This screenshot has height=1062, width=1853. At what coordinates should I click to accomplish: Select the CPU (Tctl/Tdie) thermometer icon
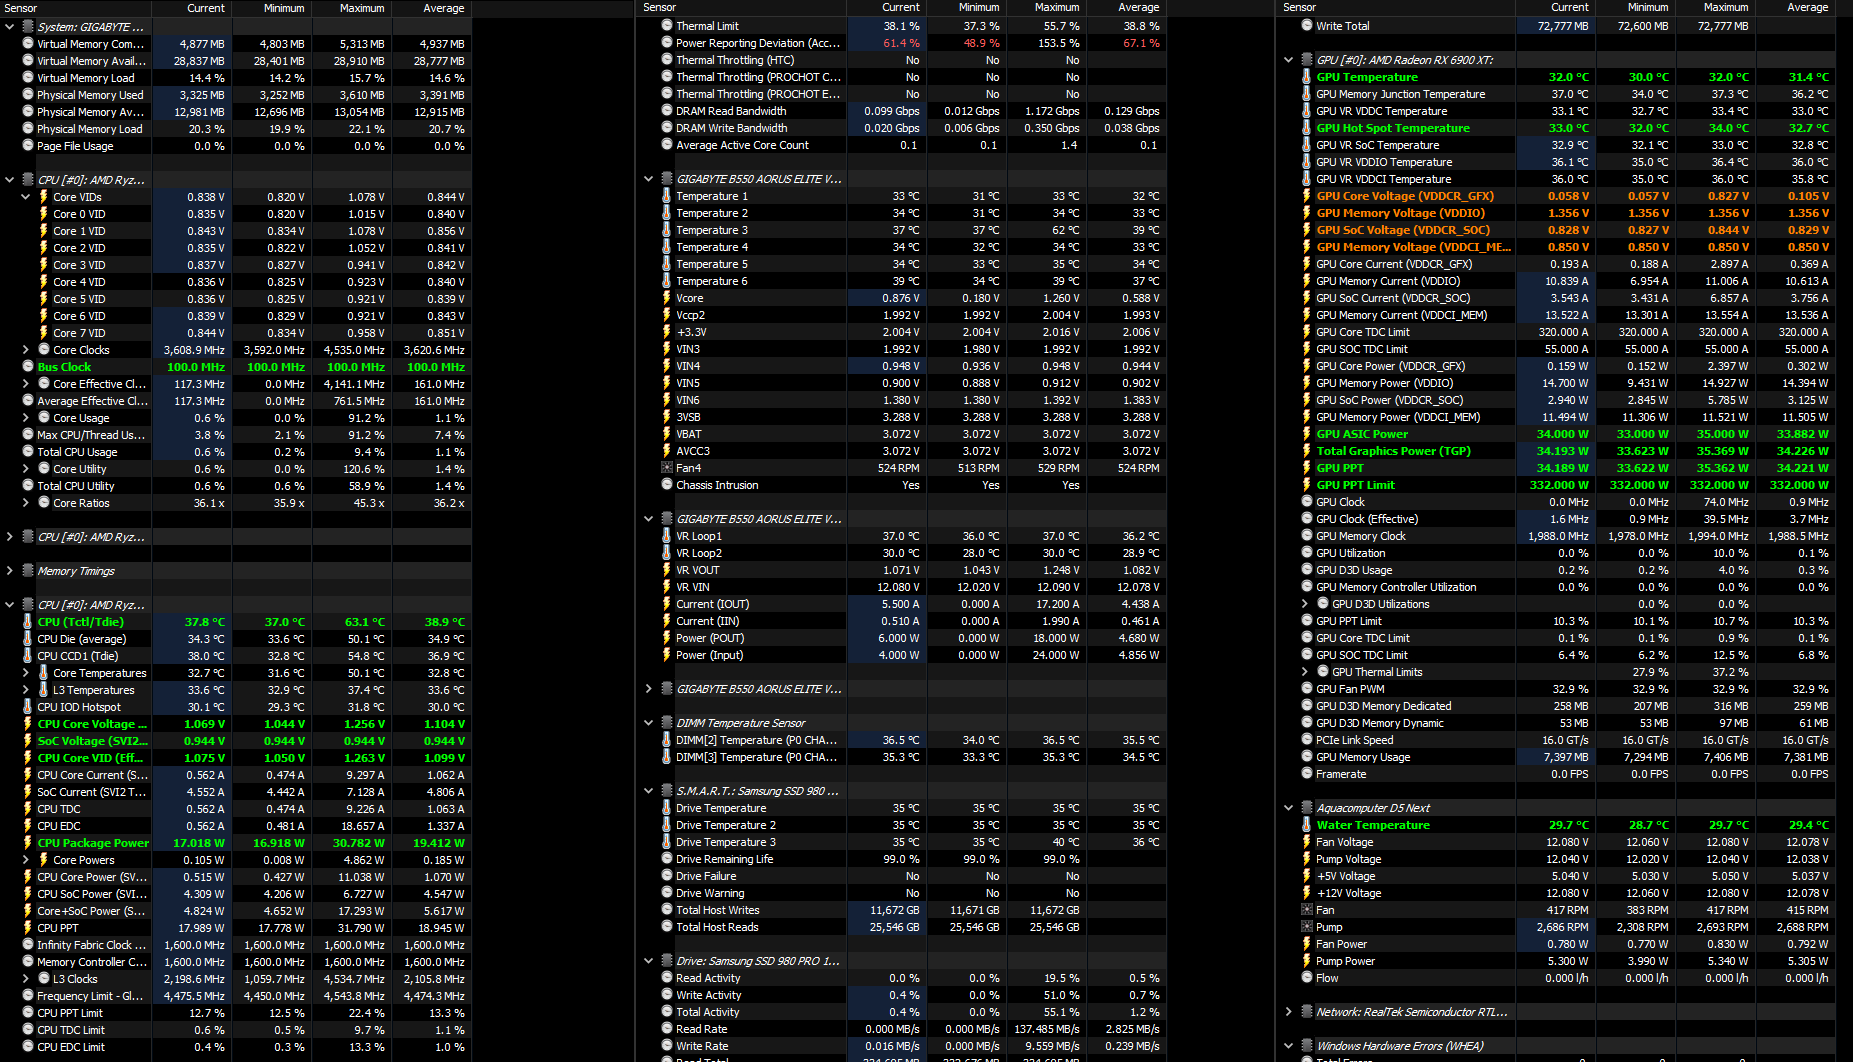(28, 621)
